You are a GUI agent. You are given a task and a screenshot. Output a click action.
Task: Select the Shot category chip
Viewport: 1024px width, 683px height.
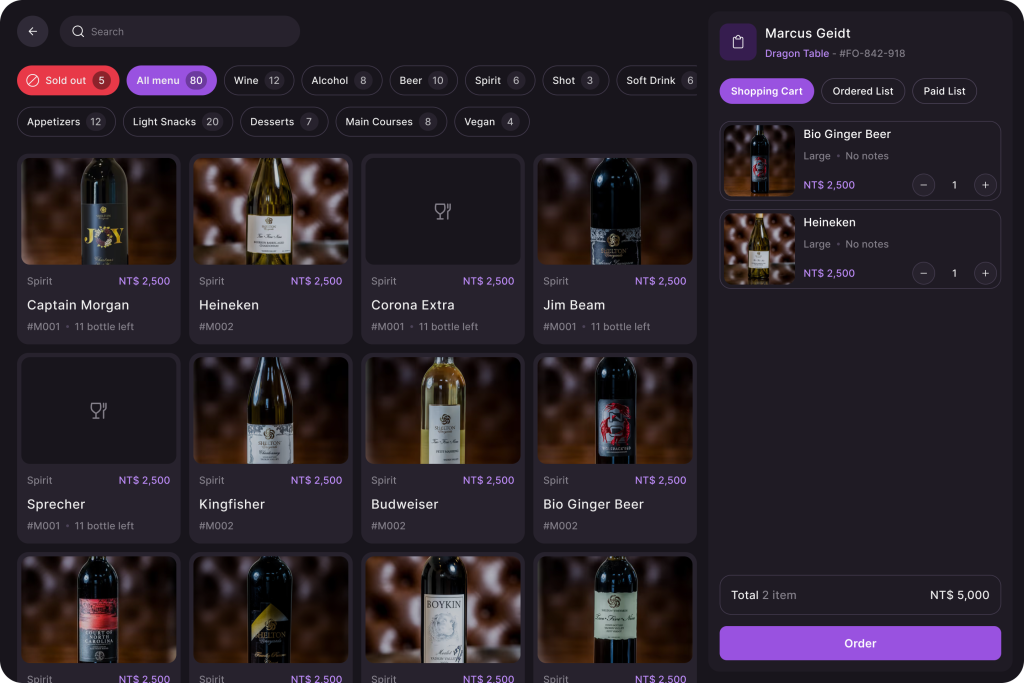(575, 80)
